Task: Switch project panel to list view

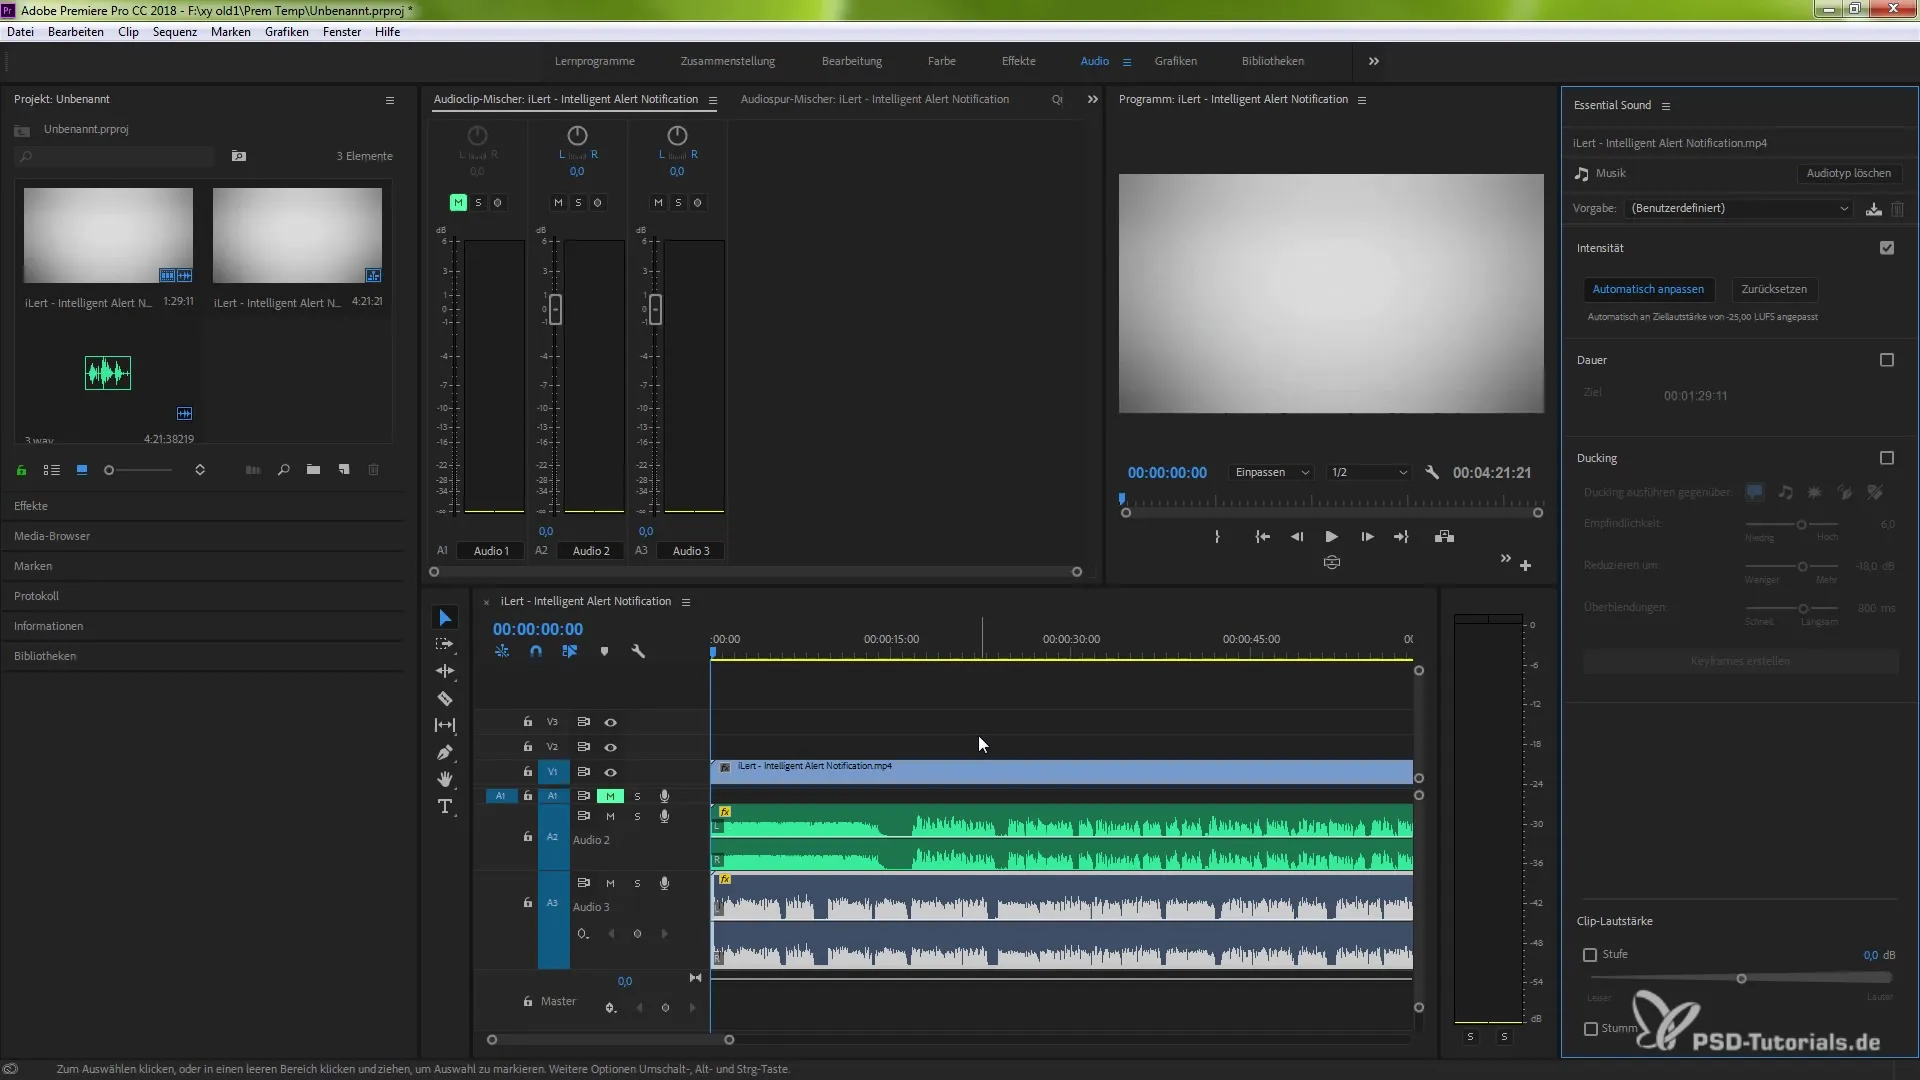Action: tap(52, 470)
